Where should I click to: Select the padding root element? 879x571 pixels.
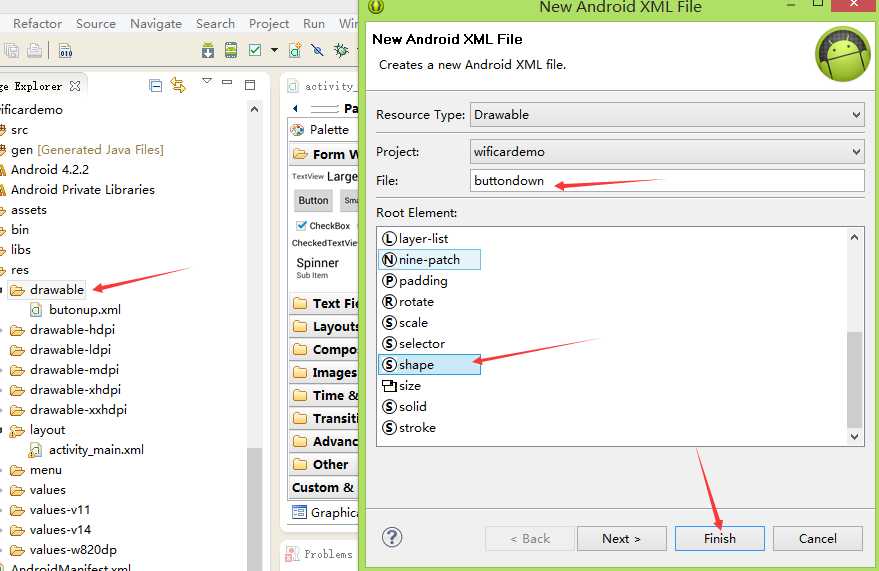[x=415, y=281]
